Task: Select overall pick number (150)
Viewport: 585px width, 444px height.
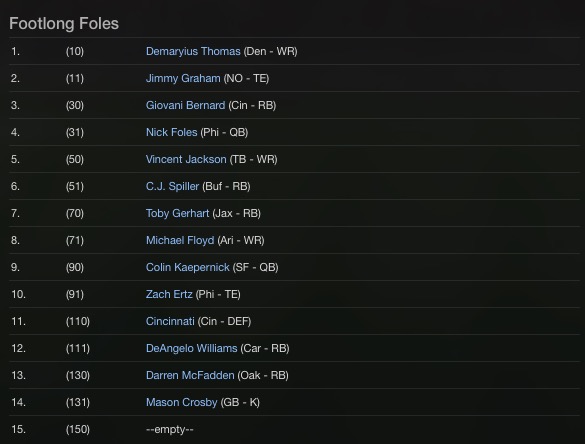Action: 78,429
